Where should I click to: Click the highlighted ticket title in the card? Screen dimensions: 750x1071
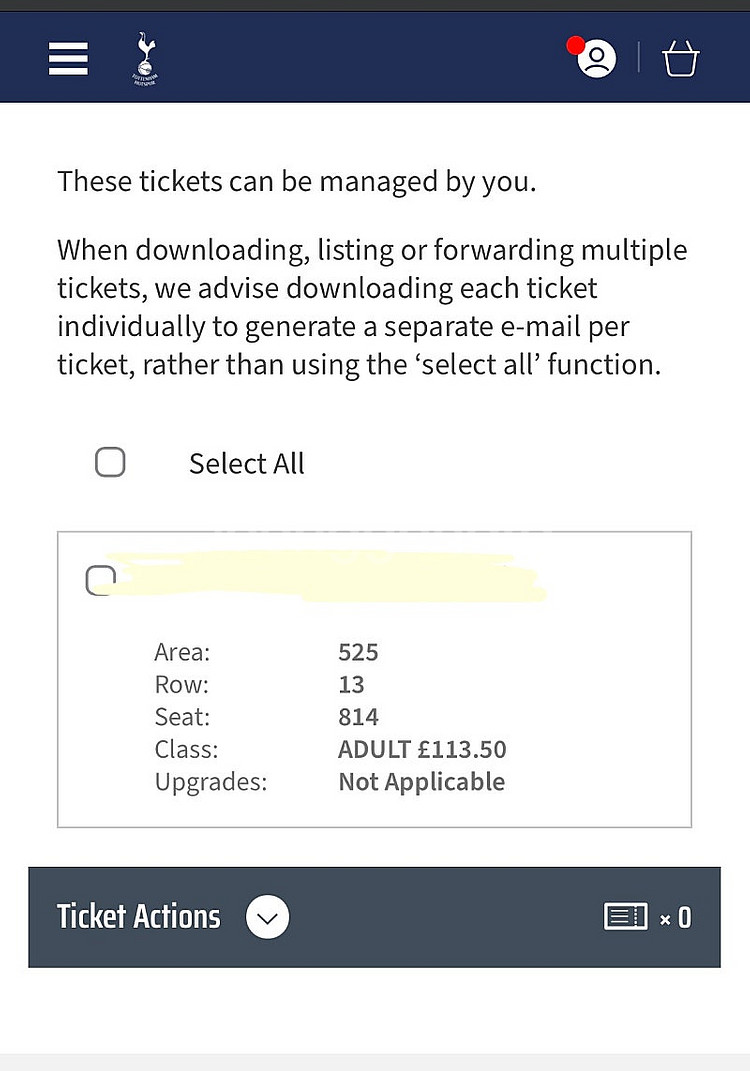(328, 576)
